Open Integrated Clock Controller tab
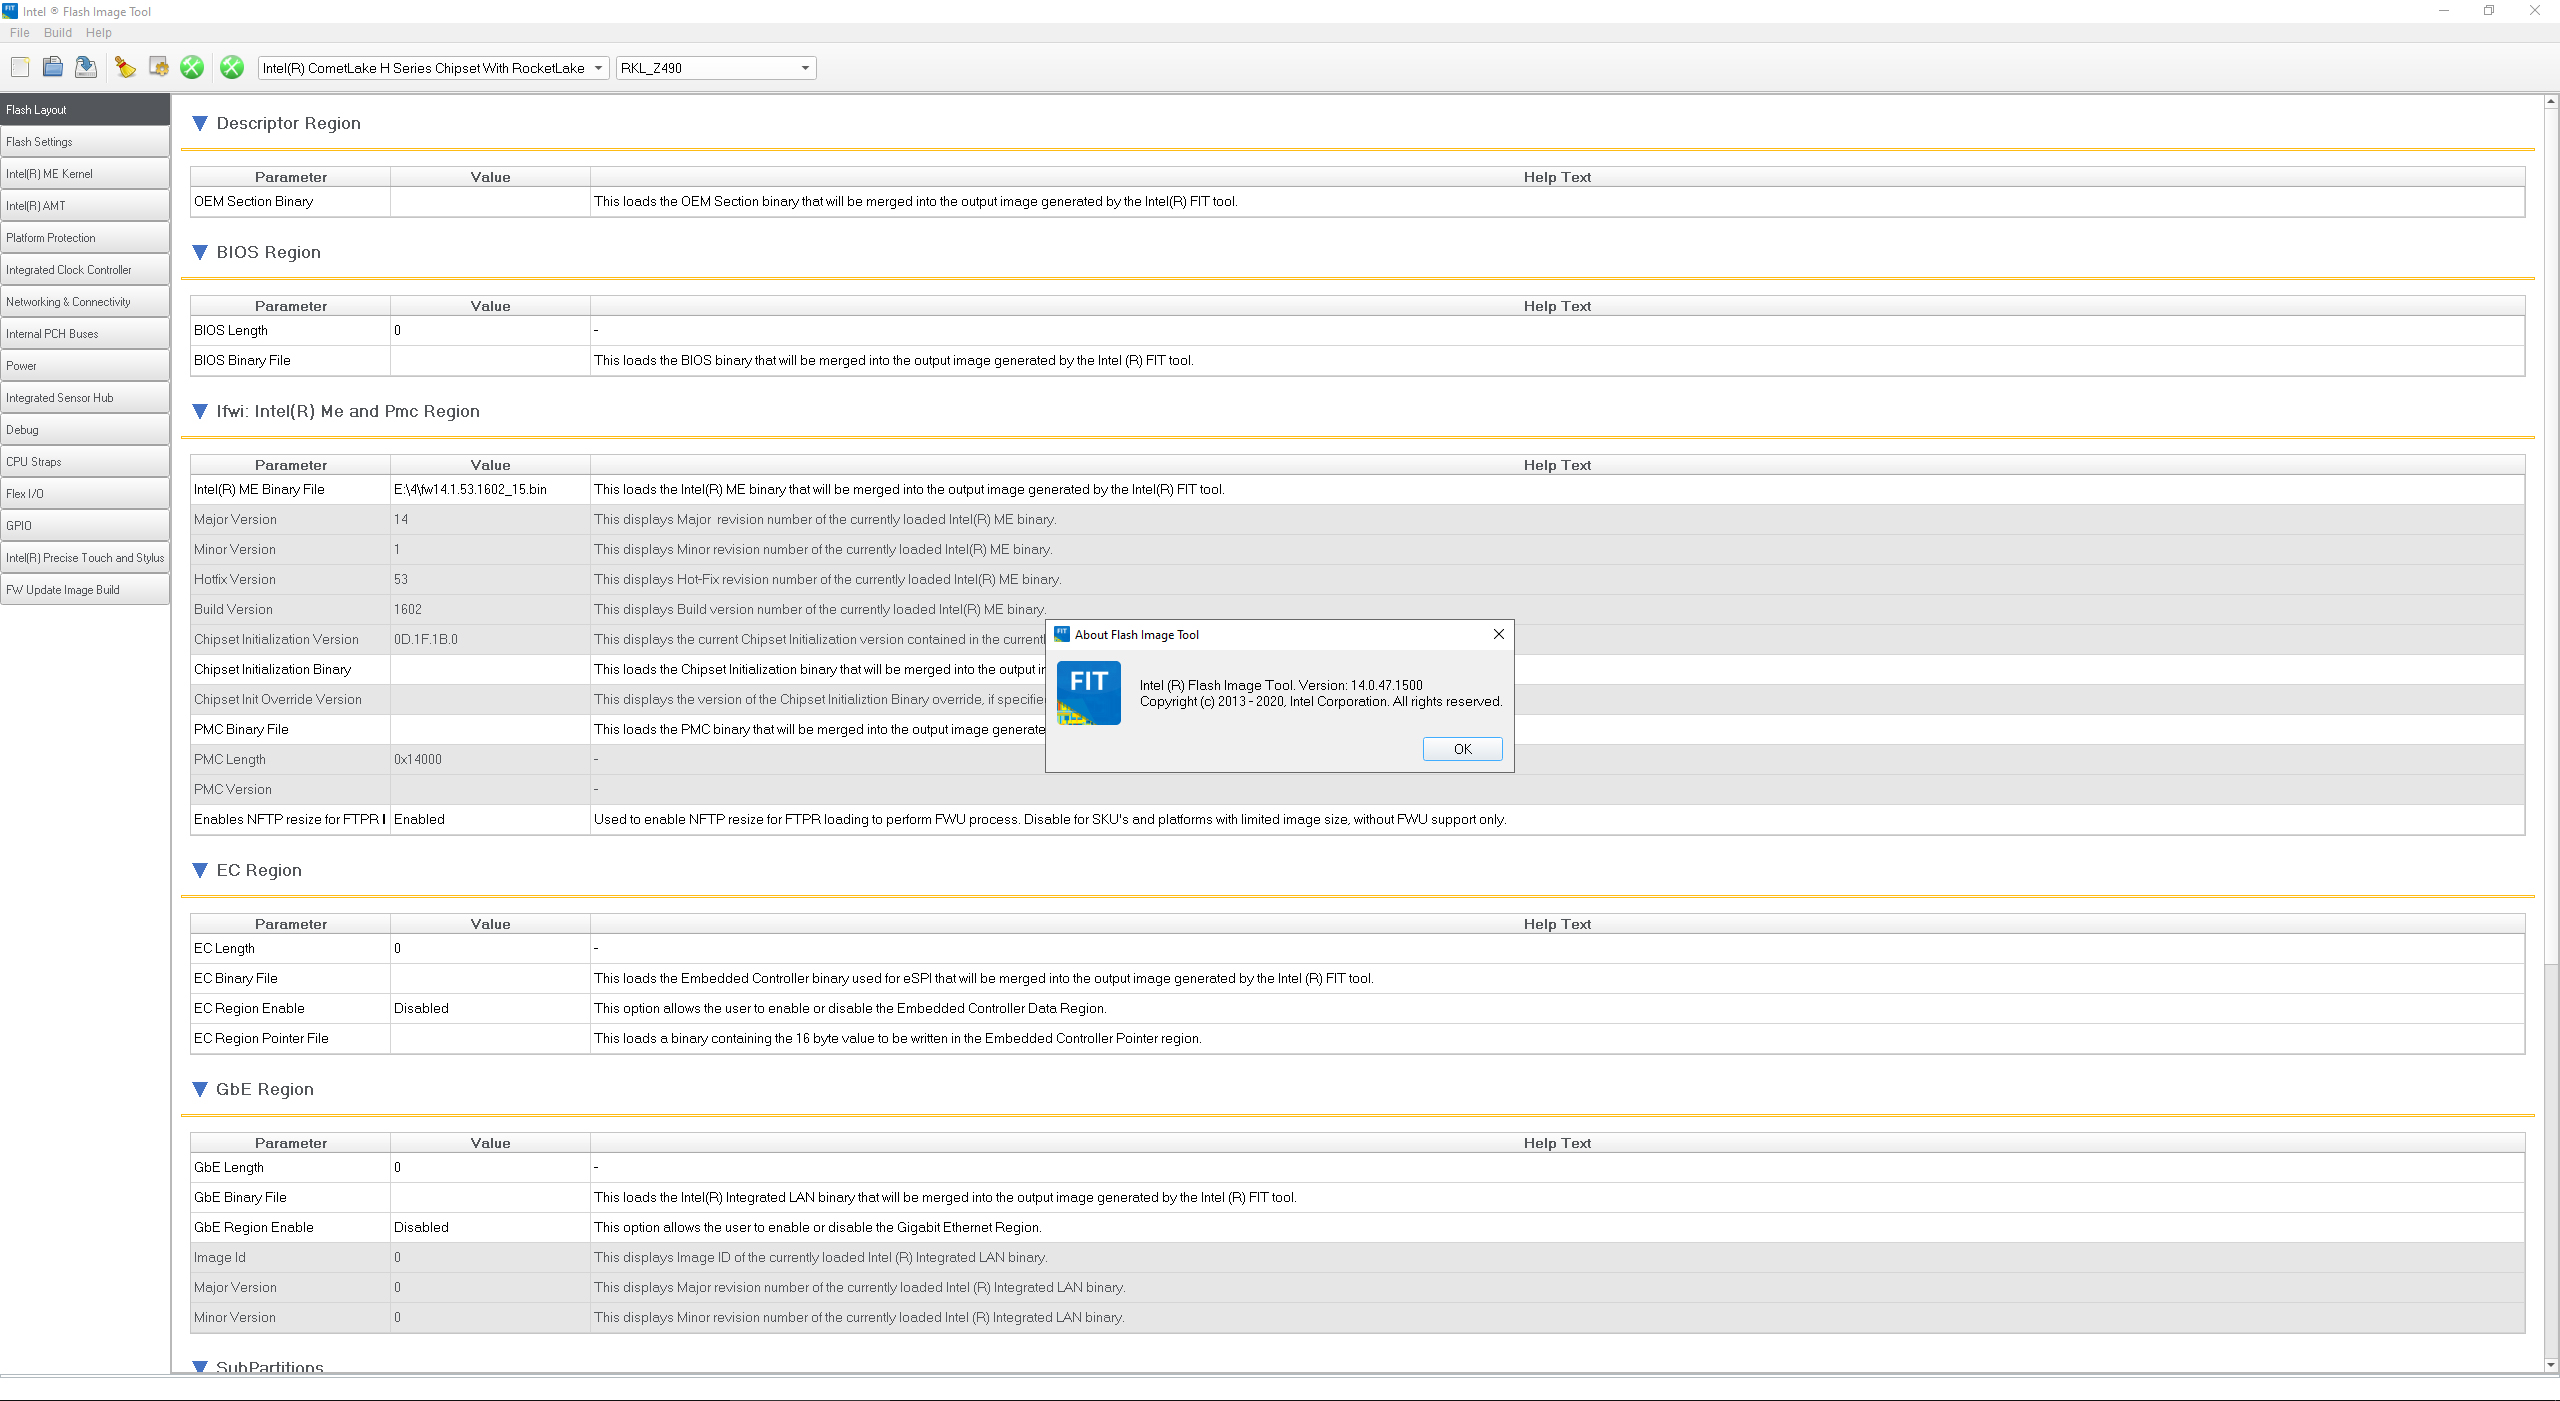Image resolution: width=2560 pixels, height=1401 pixels. coord(85,270)
